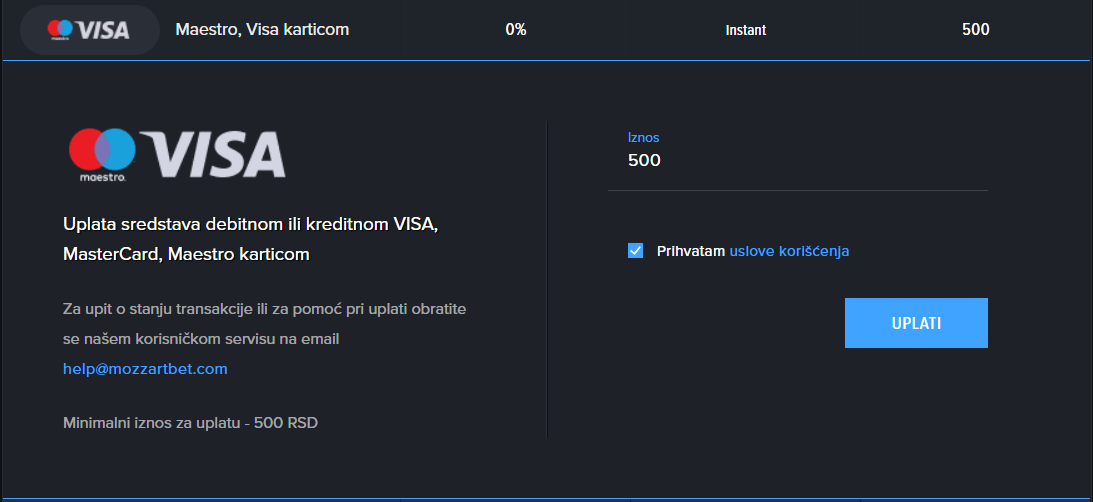Screen dimensions: 1093x502
Task: Click the Instant processing time cell
Action: (746, 30)
